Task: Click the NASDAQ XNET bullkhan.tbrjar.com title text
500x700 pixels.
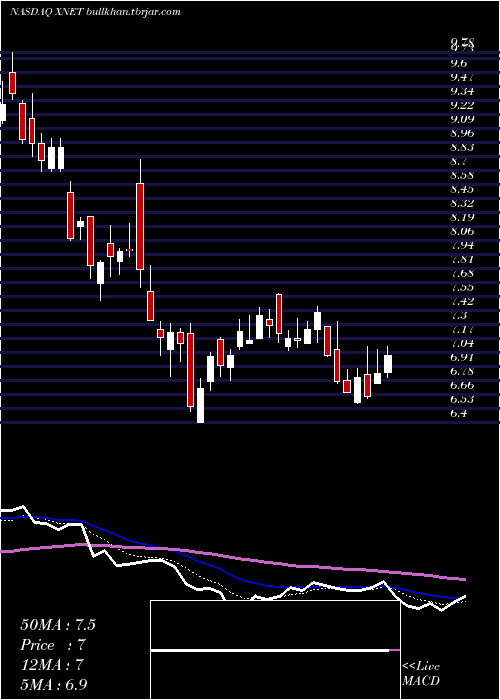Action: 95,12
